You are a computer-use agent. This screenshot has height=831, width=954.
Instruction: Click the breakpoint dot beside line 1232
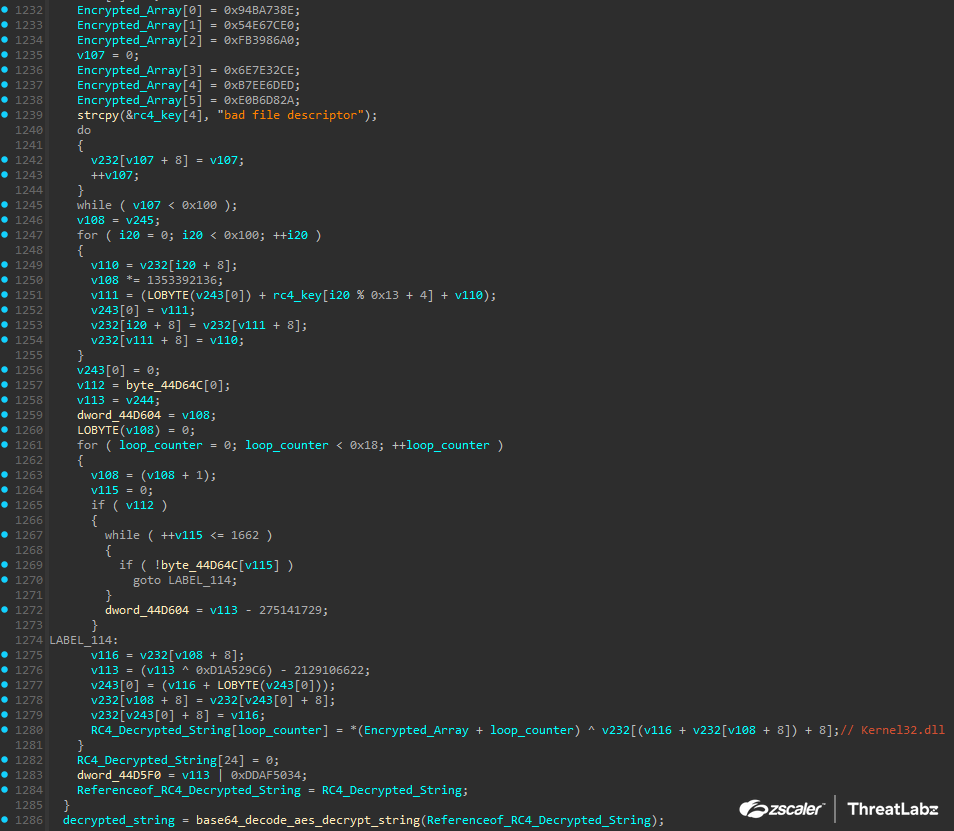(x=5, y=10)
